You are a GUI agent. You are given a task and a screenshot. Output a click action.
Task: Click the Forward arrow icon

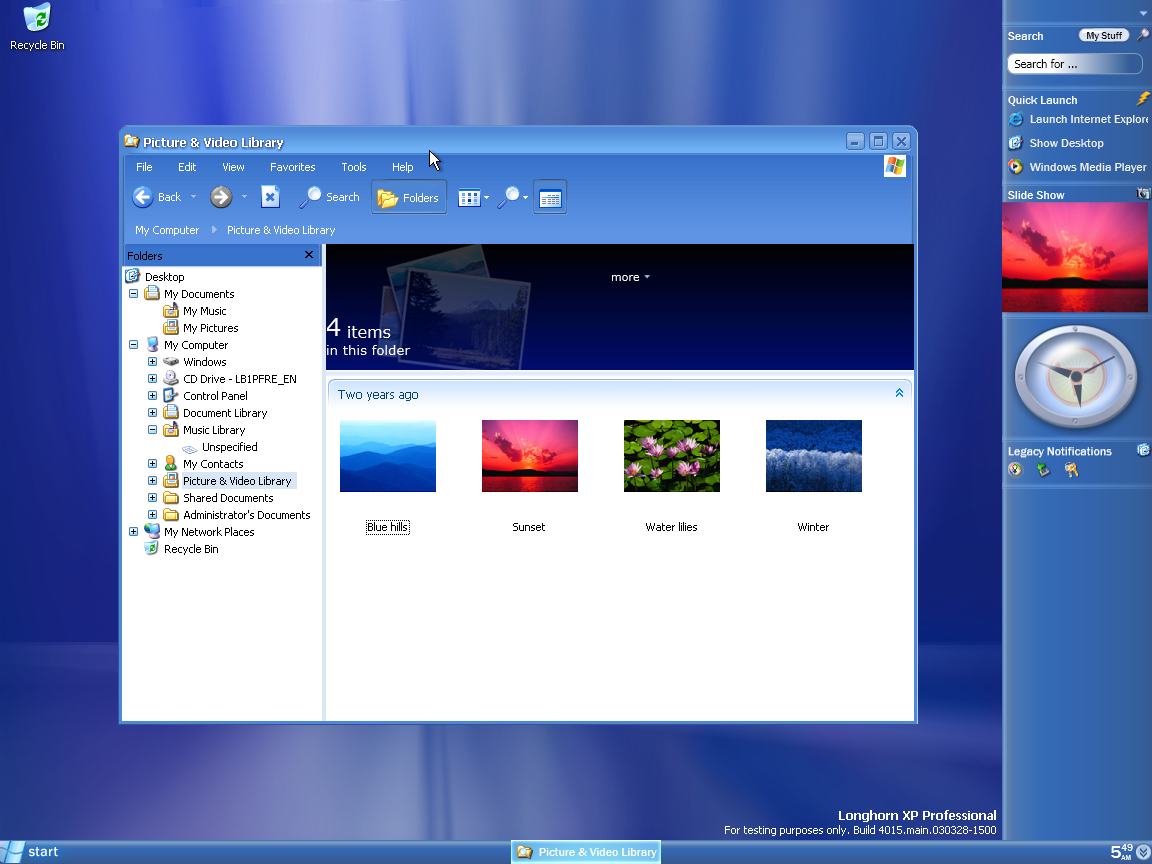tap(221, 197)
